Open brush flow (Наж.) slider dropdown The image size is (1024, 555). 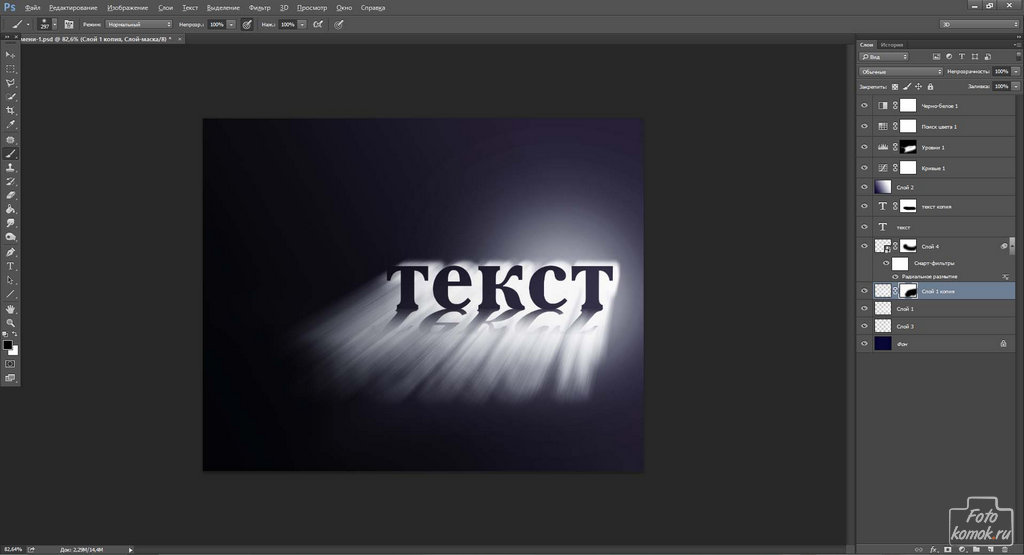pos(302,24)
